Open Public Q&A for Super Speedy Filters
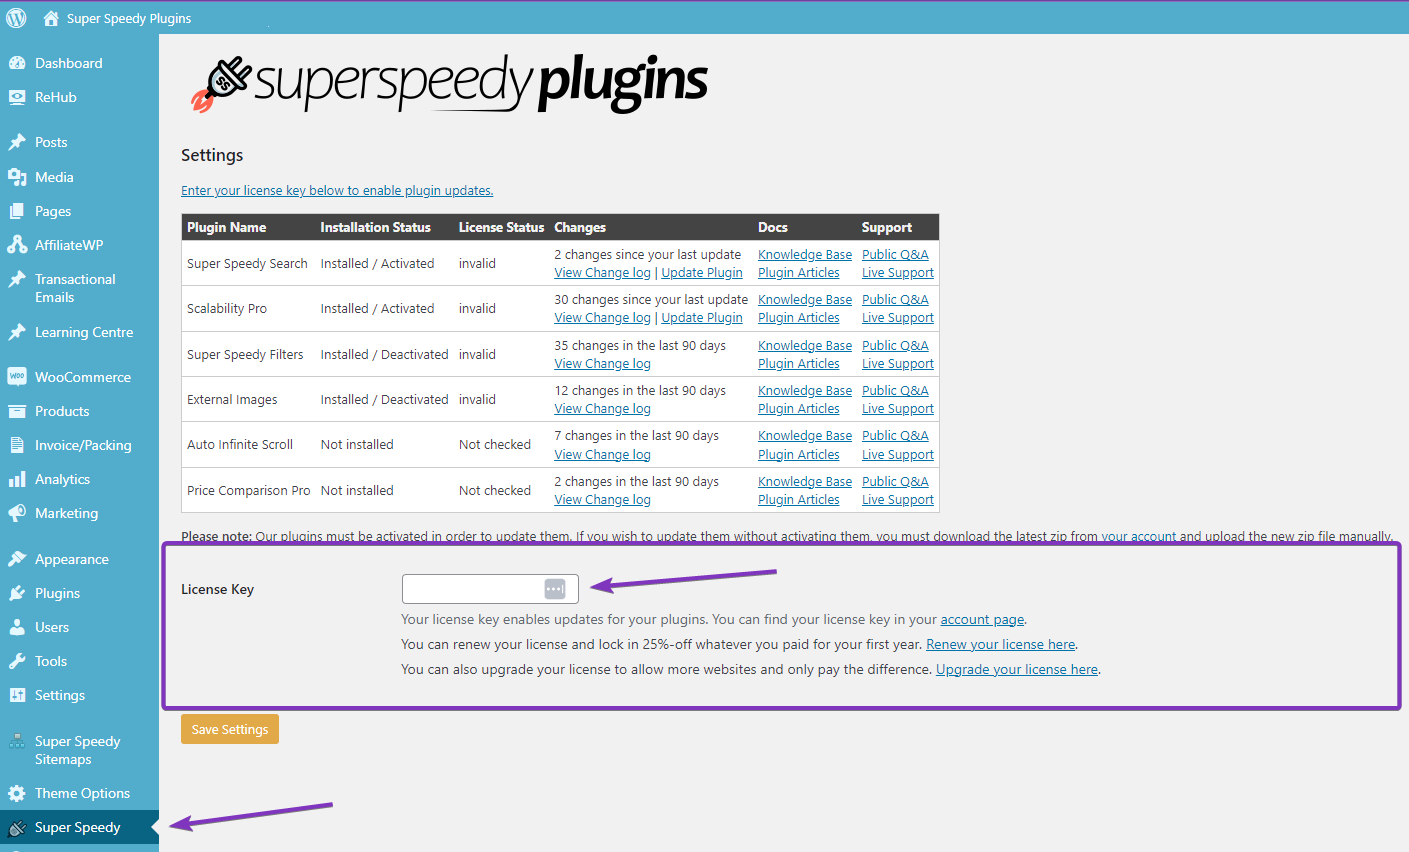Screen dimensions: 1409x852 click(895, 345)
